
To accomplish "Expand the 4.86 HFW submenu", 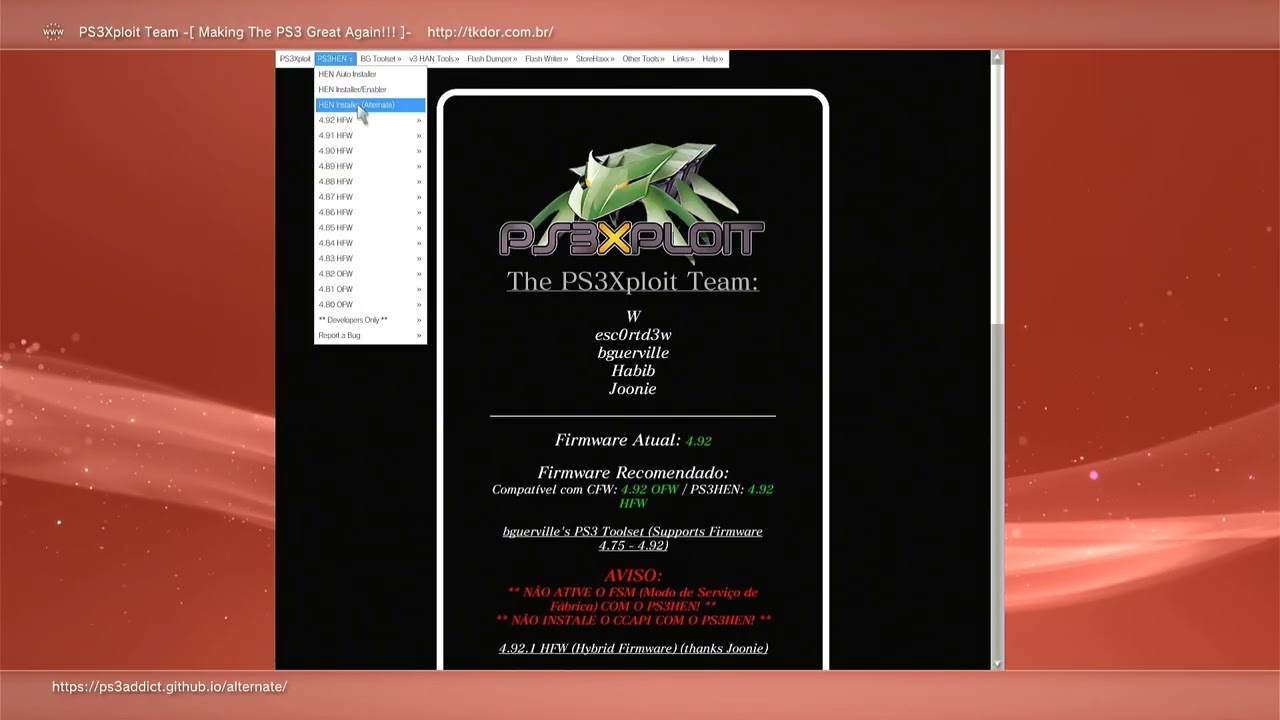I will click(x=370, y=212).
